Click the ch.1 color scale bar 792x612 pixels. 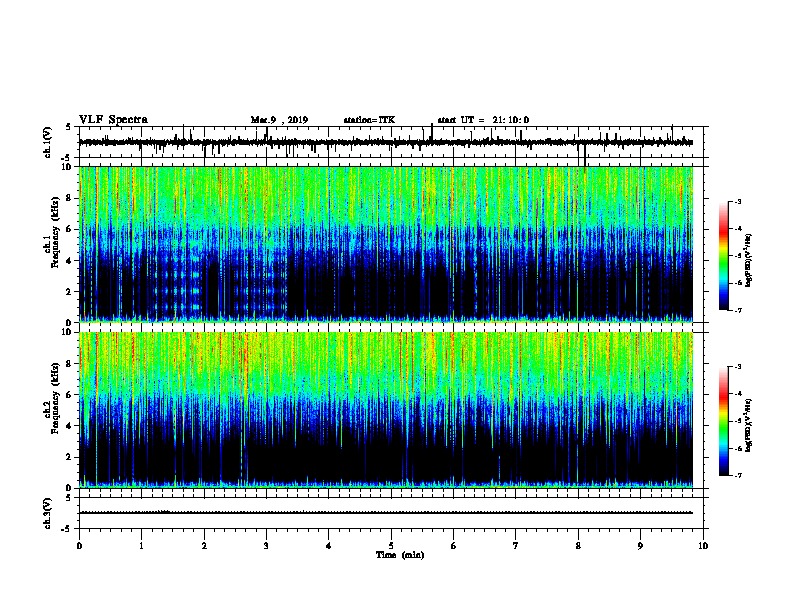click(x=724, y=256)
